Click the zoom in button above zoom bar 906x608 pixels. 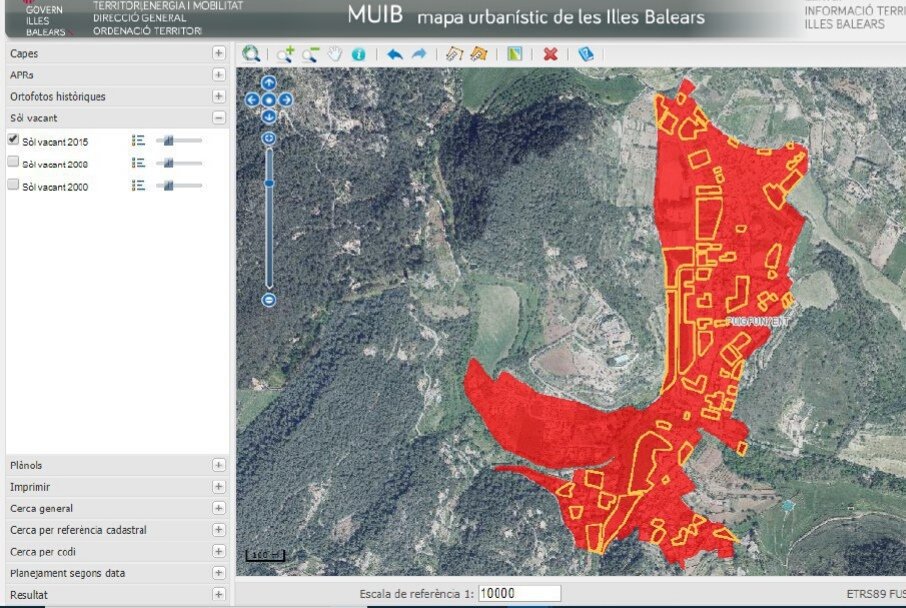click(269, 138)
